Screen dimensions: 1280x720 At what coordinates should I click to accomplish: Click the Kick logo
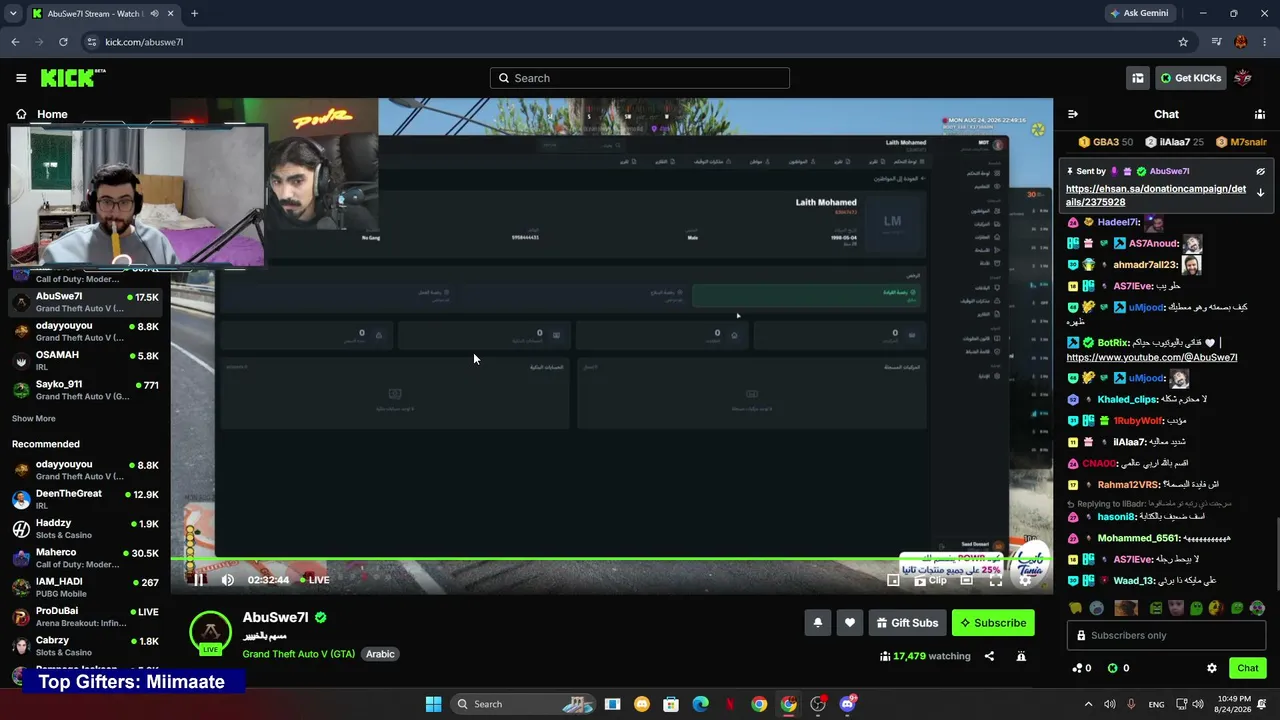(73, 78)
